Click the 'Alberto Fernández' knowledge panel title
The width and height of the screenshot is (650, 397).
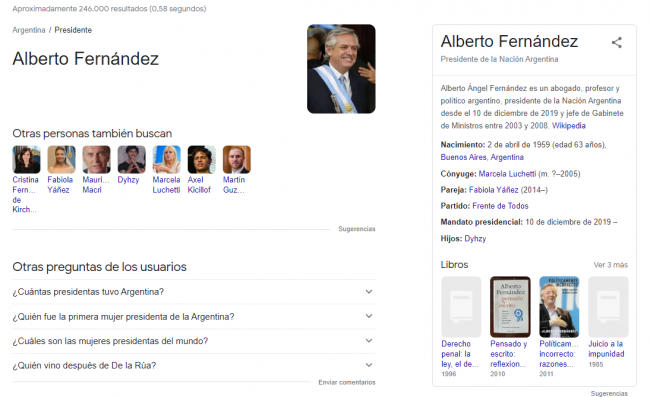click(509, 41)
